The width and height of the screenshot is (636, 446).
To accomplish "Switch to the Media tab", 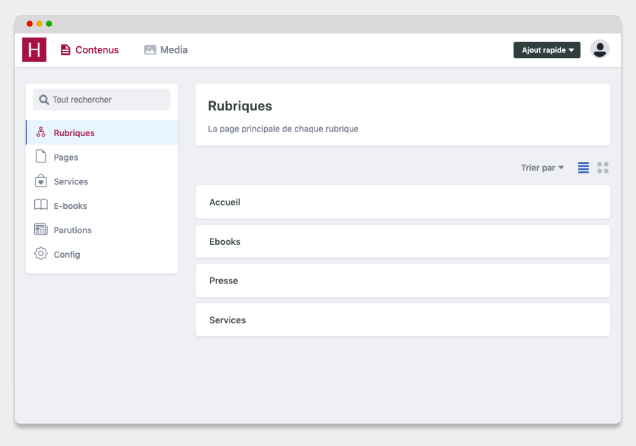I will (x=166, y=50).
